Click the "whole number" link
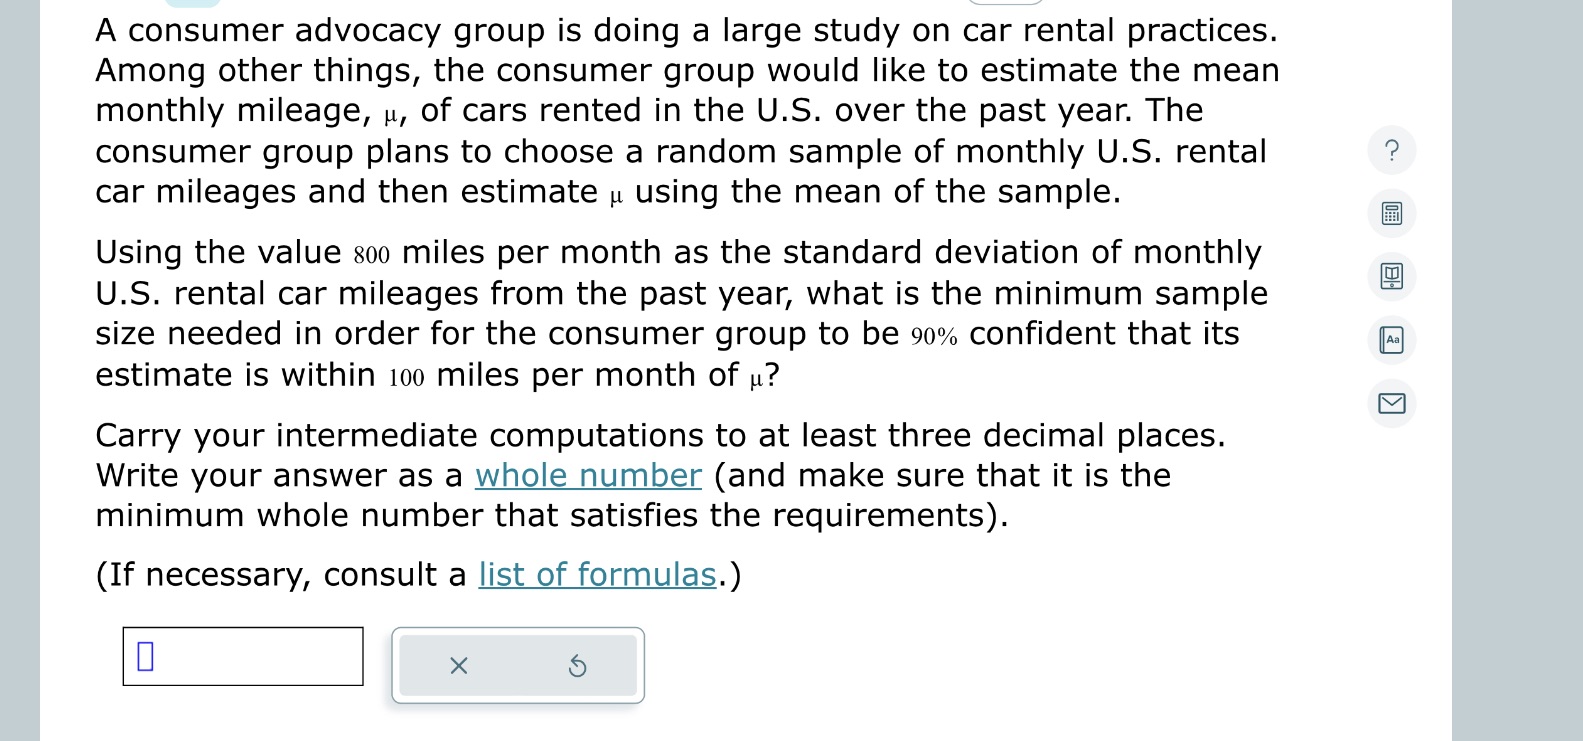1583x741 pixels. (587, 475)
